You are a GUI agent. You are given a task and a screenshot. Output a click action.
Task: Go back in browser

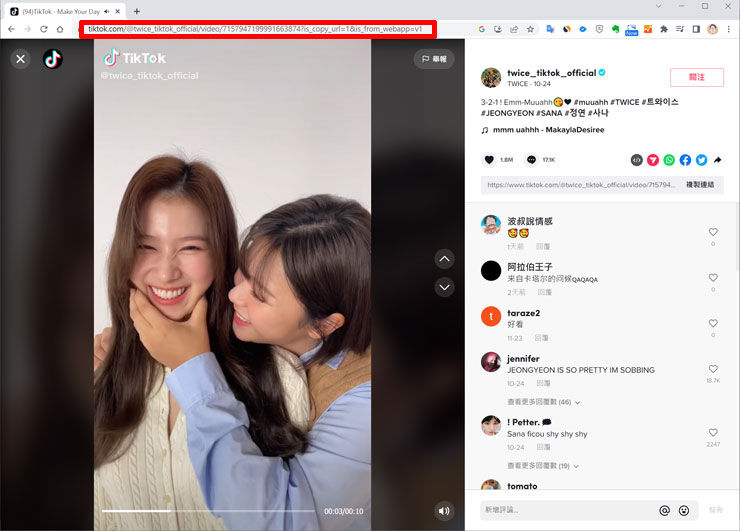[11, 29]
